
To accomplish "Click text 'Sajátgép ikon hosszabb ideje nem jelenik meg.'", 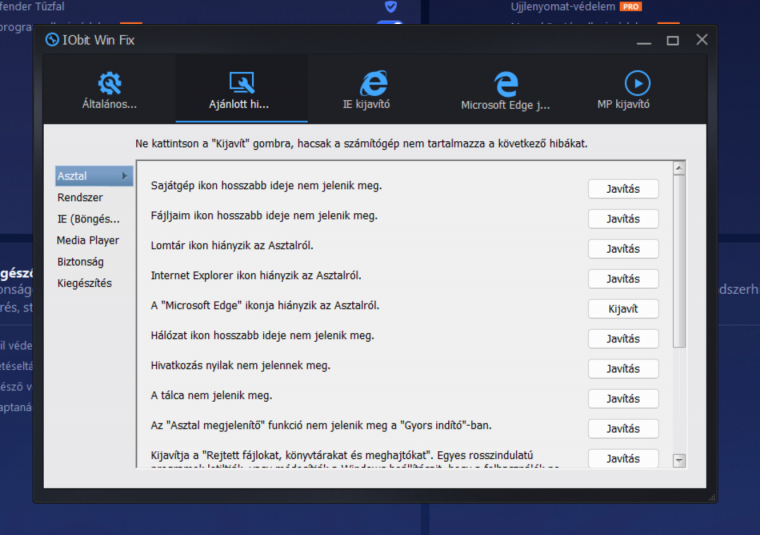I will click(x=266, y=186).
